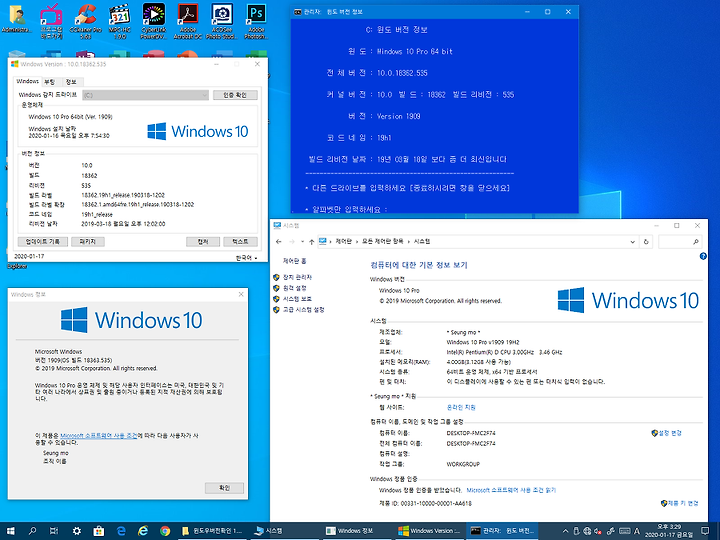Screen dimensions: 720x540
Task: Click the search magnifier in the System window
Action: tap(696, 242)
